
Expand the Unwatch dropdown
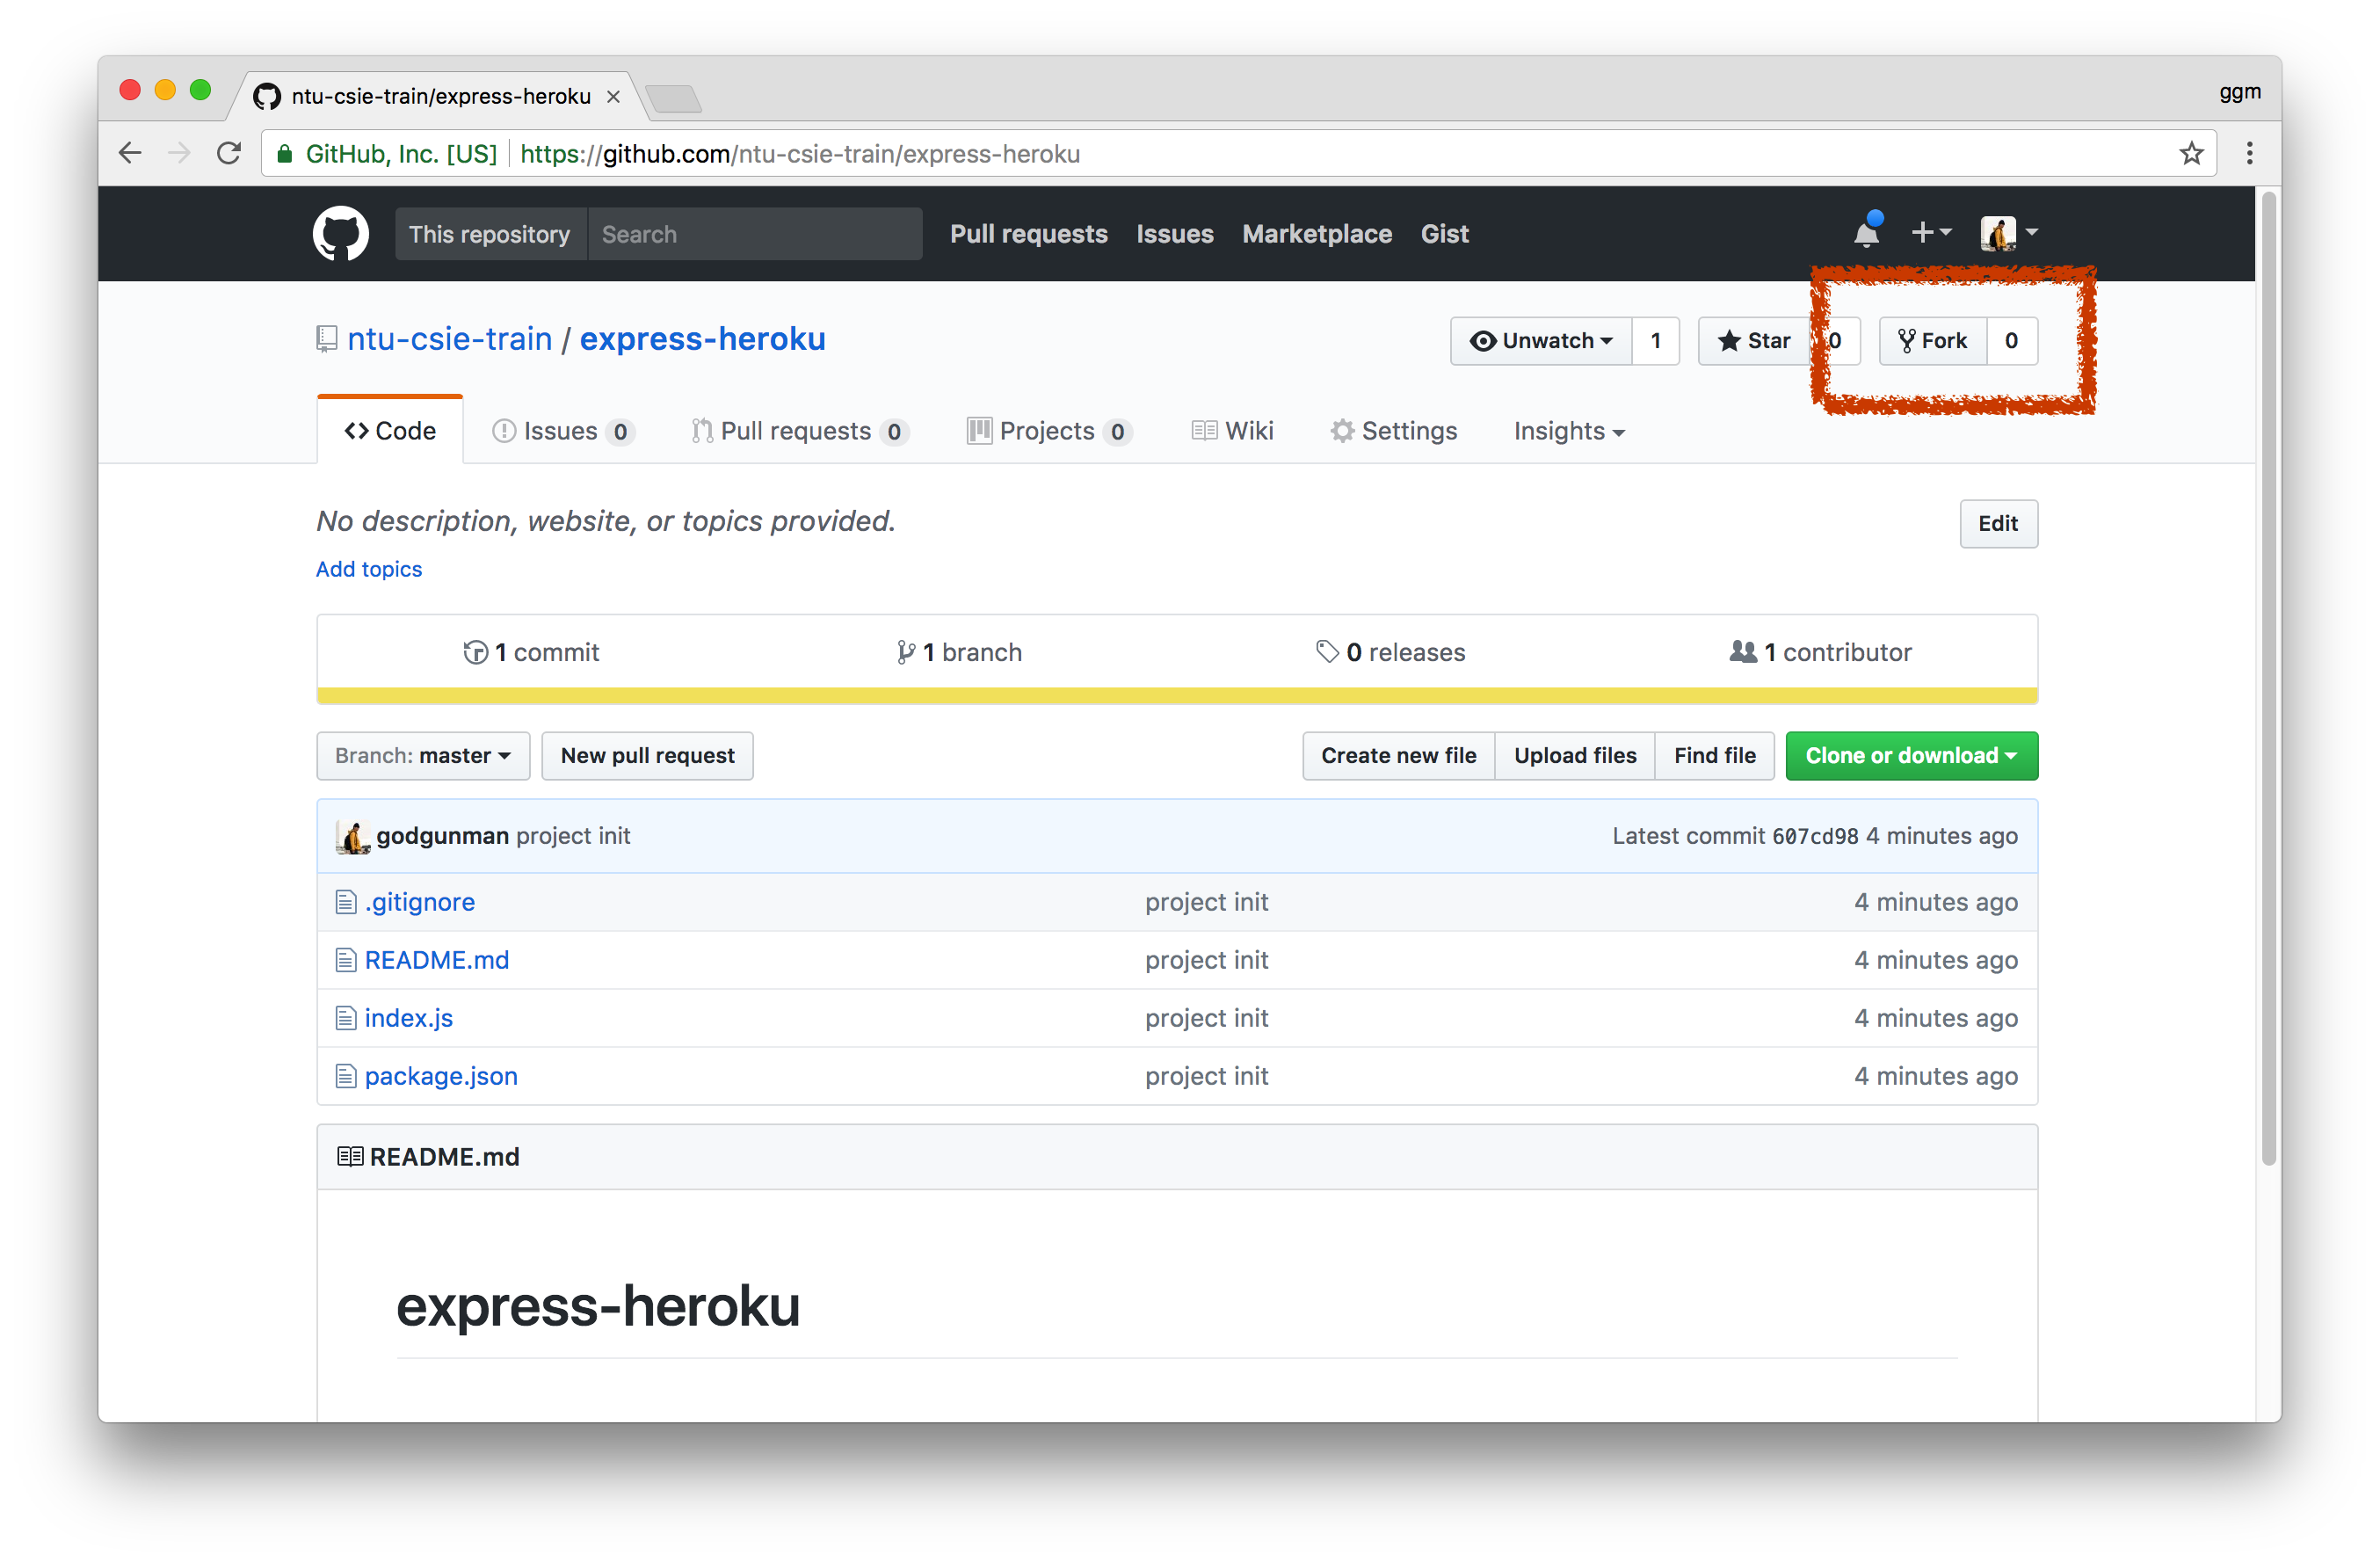pyautogui.click(x=1540, y=341)
